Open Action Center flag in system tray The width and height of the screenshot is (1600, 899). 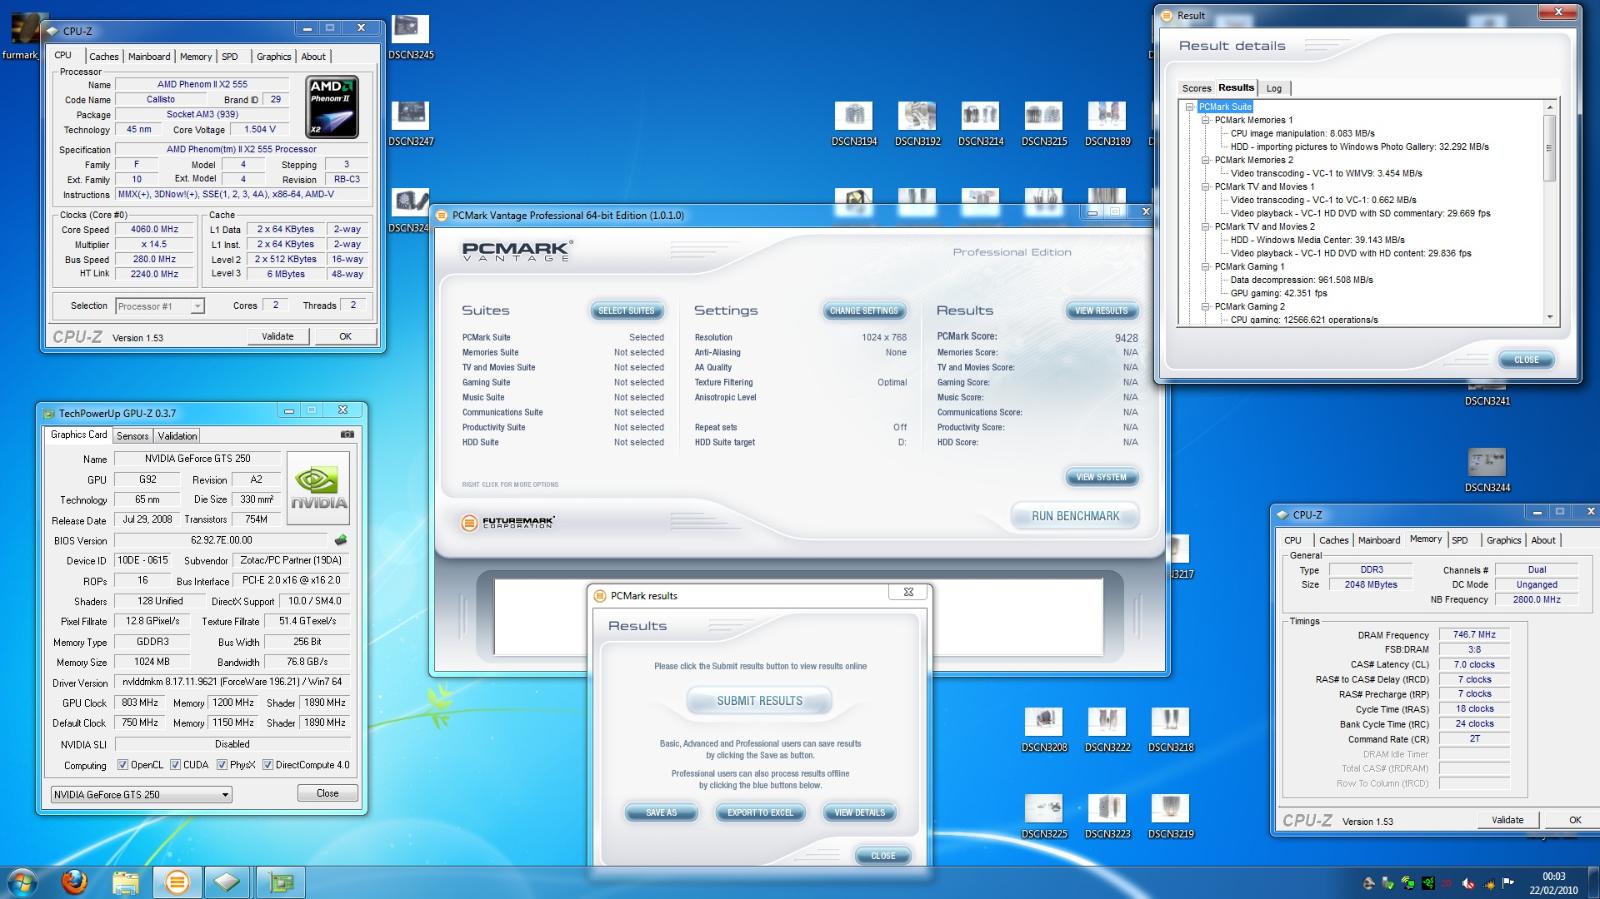point(1508,883)
